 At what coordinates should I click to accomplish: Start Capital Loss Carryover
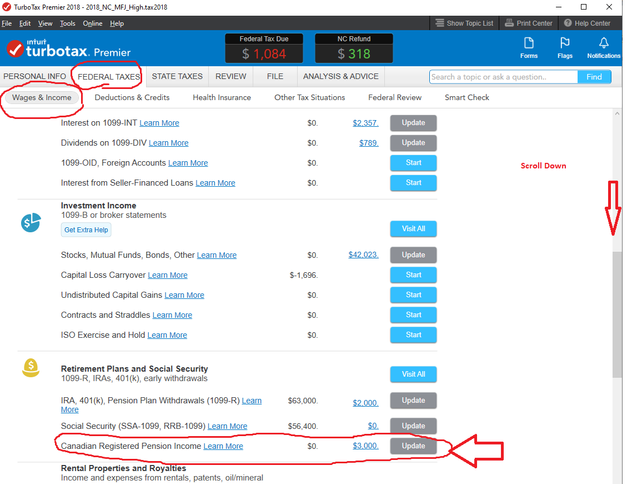[x=413, y=275]
